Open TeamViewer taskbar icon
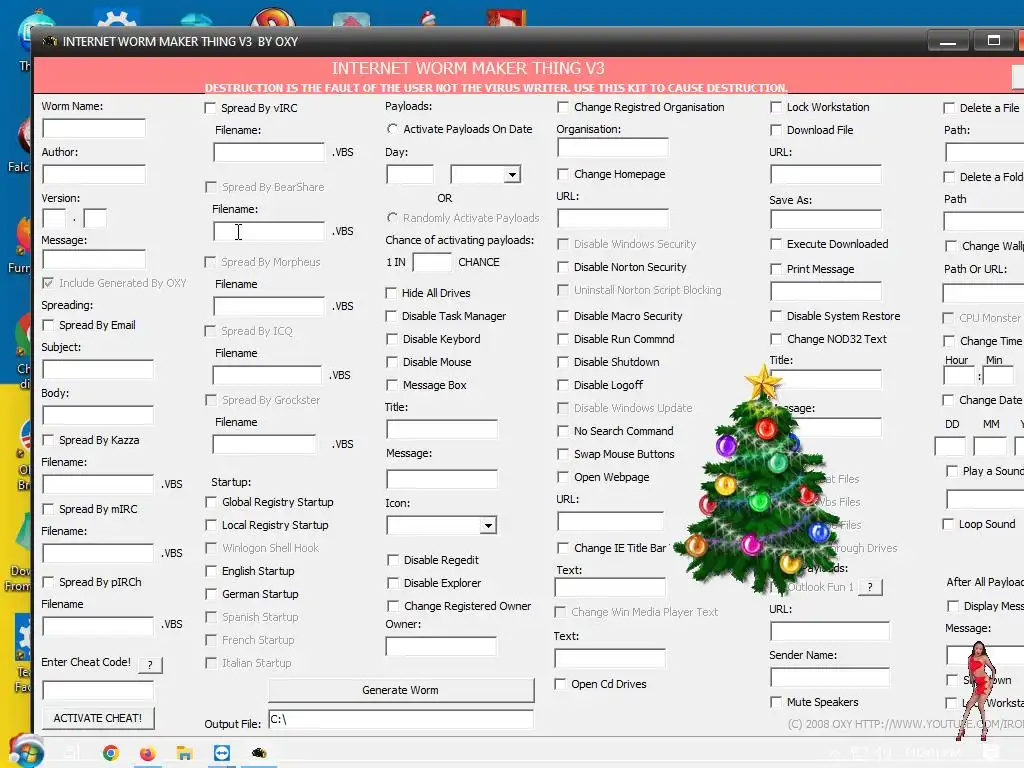The height and width of the screenshot is (768, 1024). pyautogui.click(x=222, y=753)
